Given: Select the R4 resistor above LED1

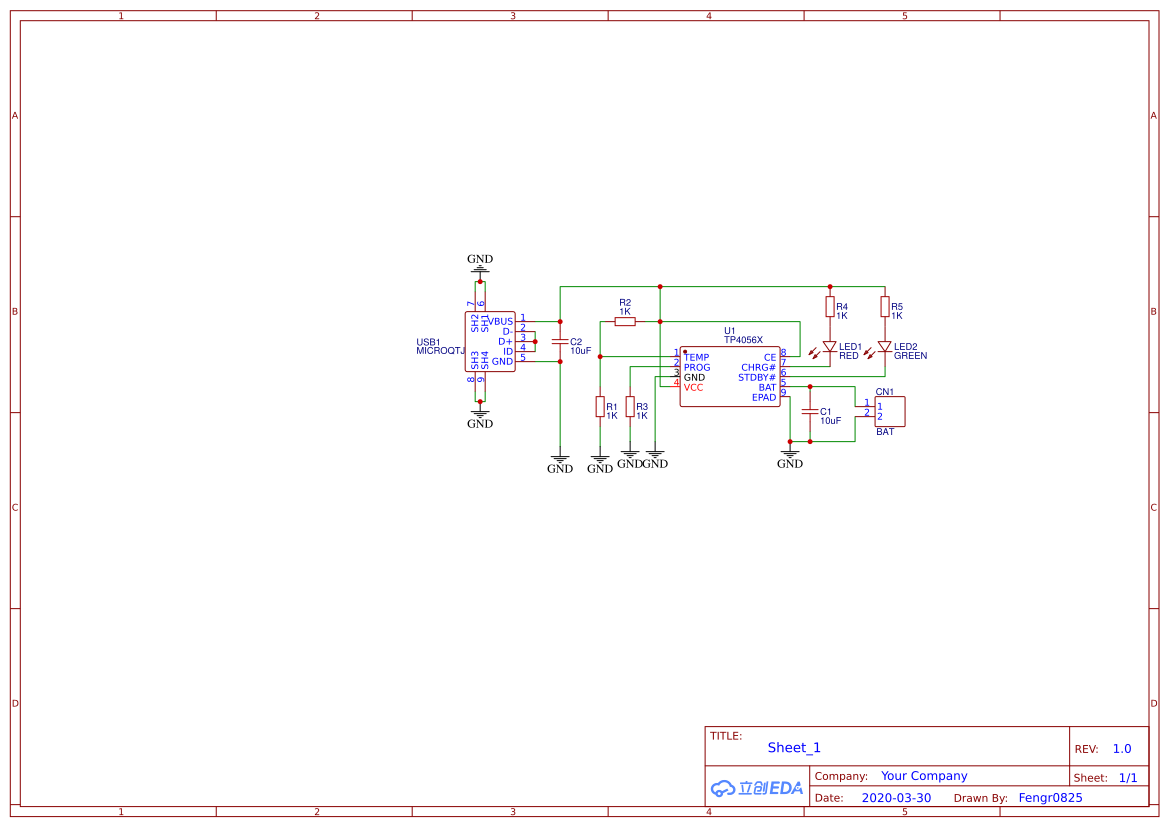Looking at the screenshot, I should tap(829, 306).
